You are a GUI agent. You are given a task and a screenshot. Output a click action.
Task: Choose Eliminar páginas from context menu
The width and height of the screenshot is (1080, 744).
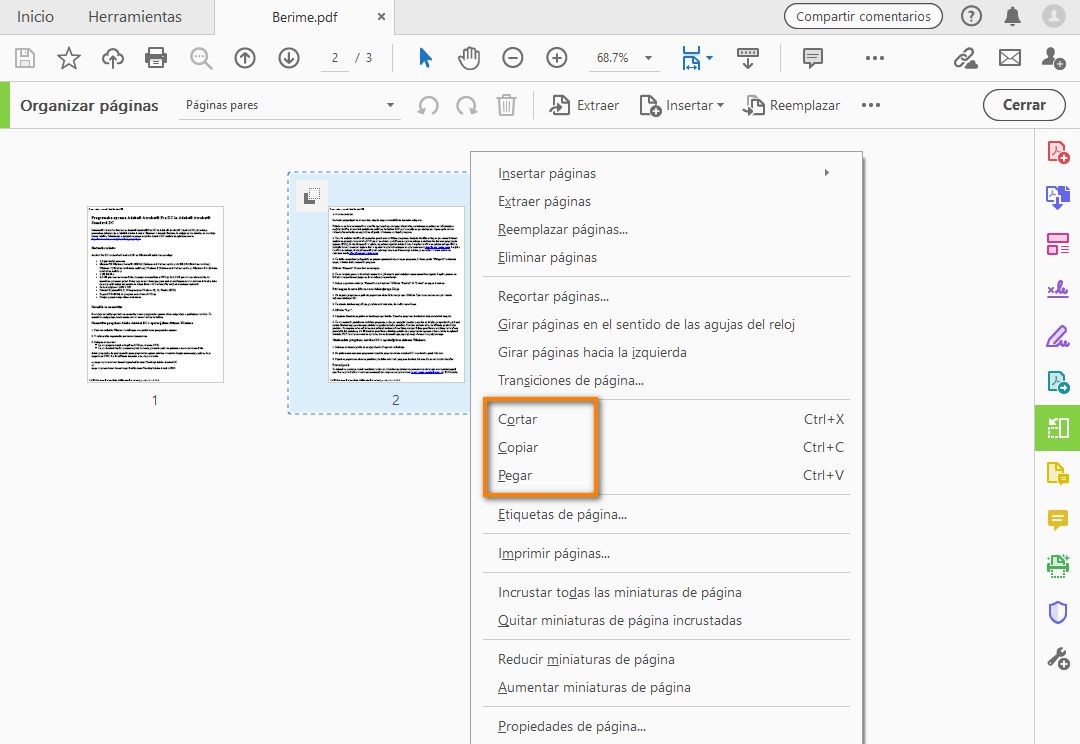547,257
